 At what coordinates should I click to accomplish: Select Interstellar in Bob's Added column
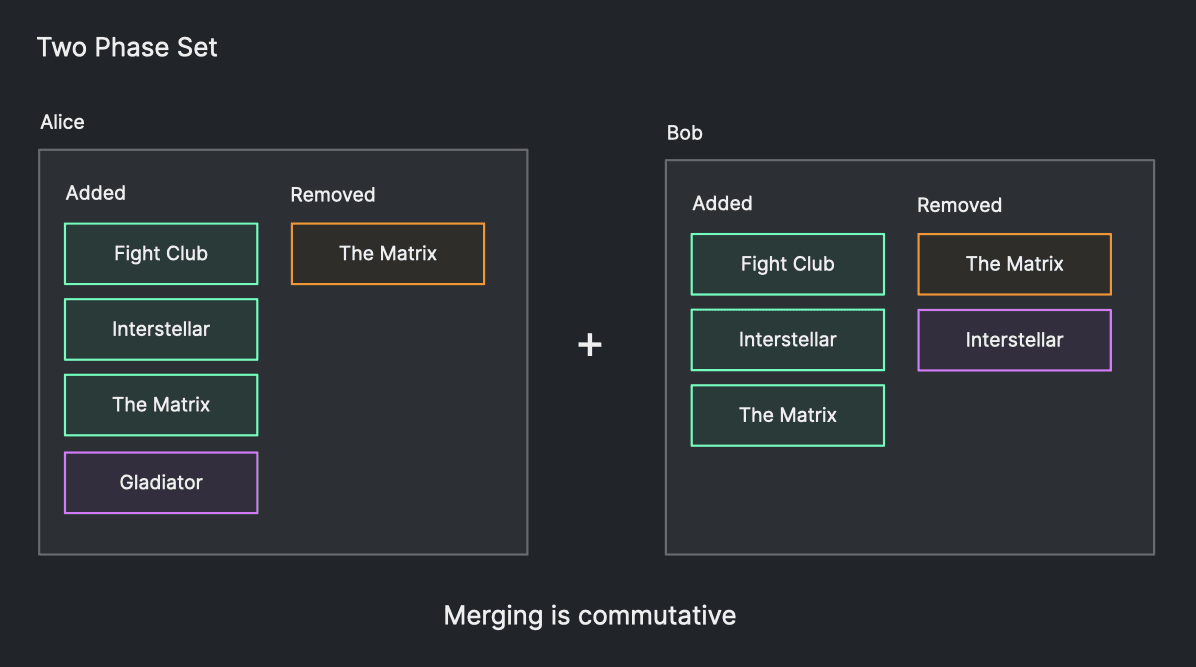(x=787, y=340)
